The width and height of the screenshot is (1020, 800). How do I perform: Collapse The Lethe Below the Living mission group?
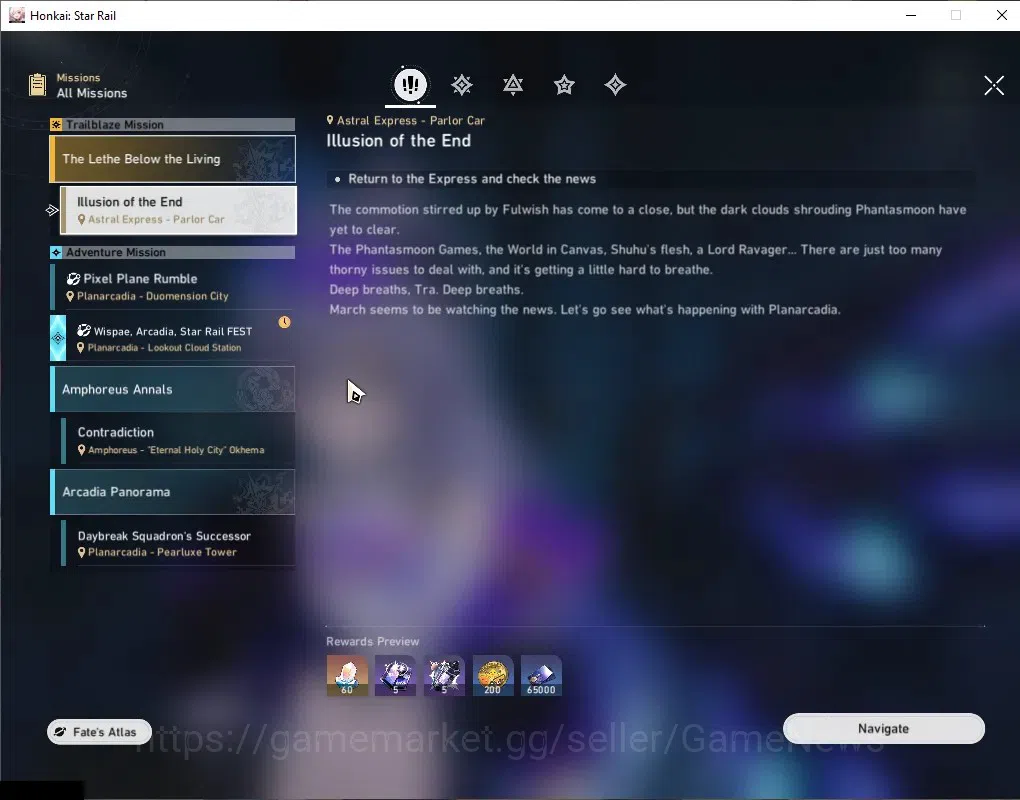click(x=172, y=159)
